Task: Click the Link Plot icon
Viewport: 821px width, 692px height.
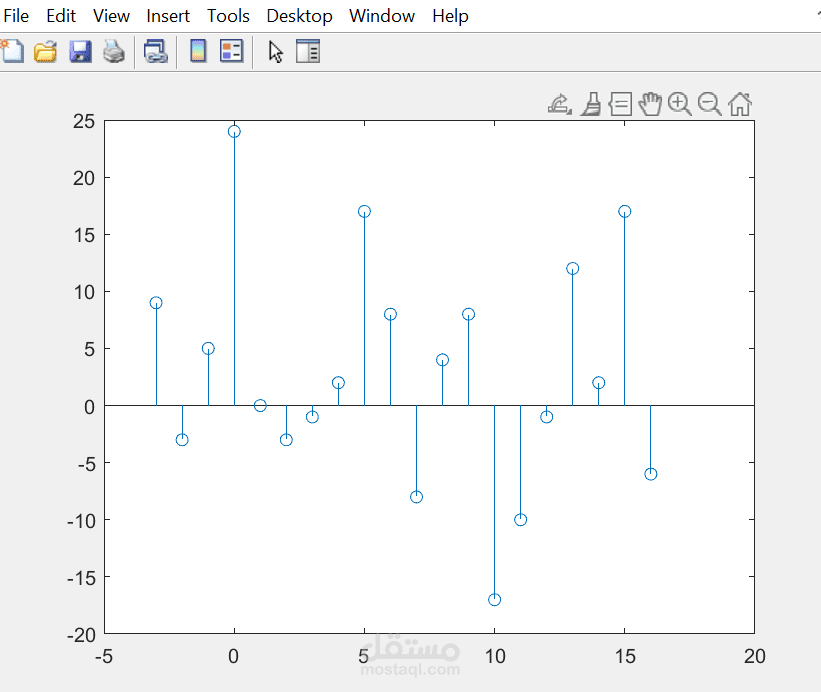Action: pyautogui.click(x=156, y=51)
